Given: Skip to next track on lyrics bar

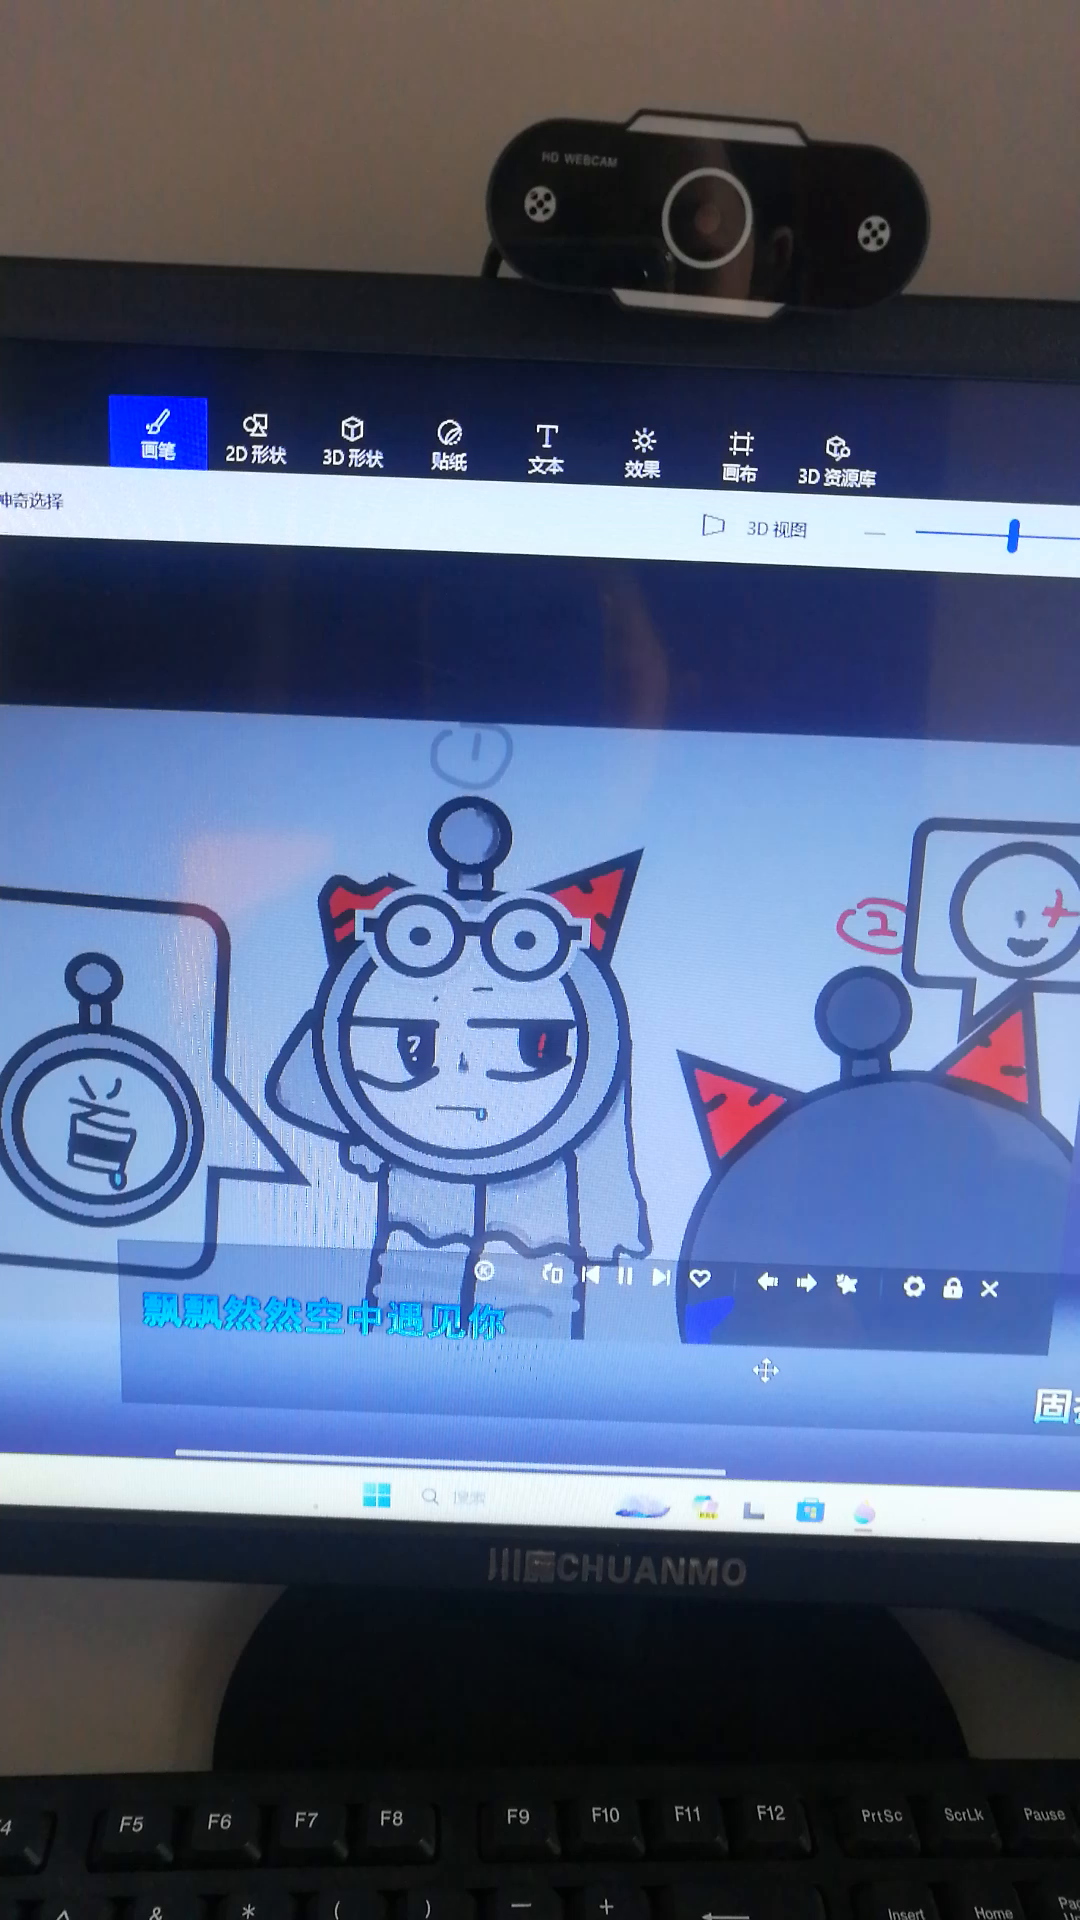Looking at the screenshot, I should click(x=661, y=1277).
